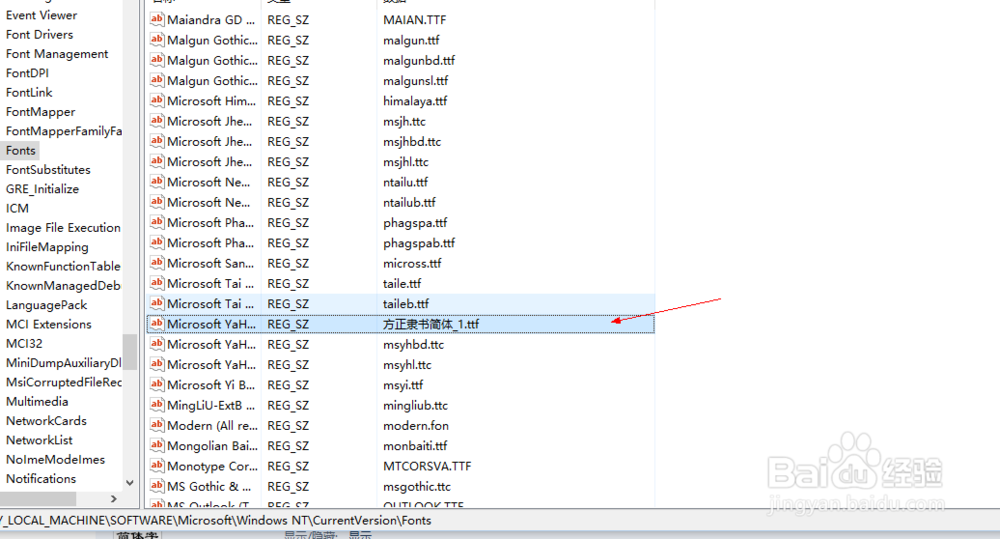Click the data value mingliub.ttc
The image size is (1000, 539).
(x=415, y=406)
